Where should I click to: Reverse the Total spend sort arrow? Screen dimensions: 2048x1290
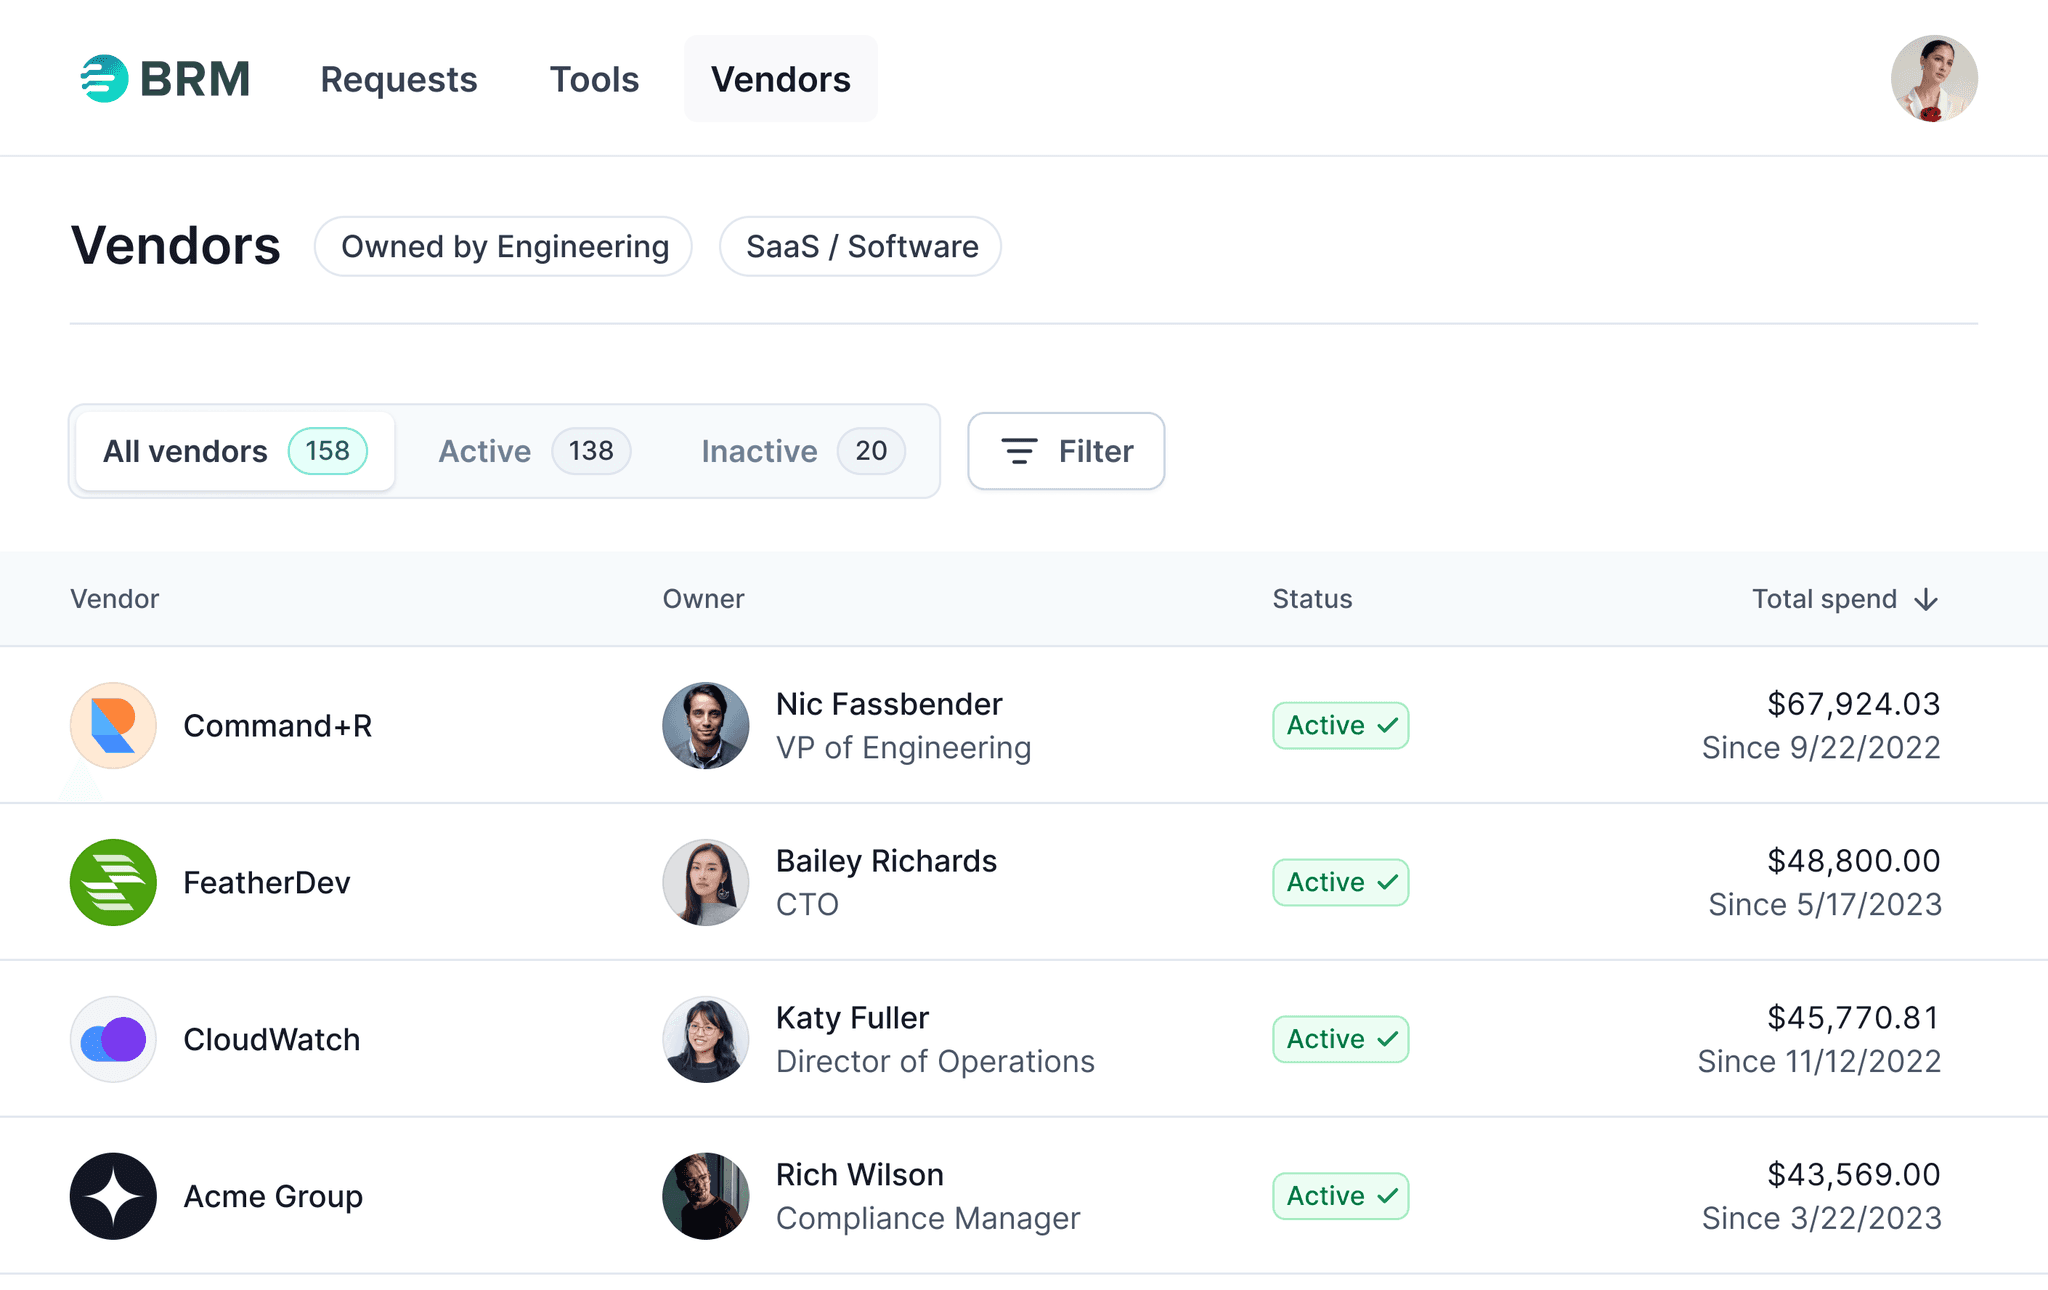point(1924,599)
